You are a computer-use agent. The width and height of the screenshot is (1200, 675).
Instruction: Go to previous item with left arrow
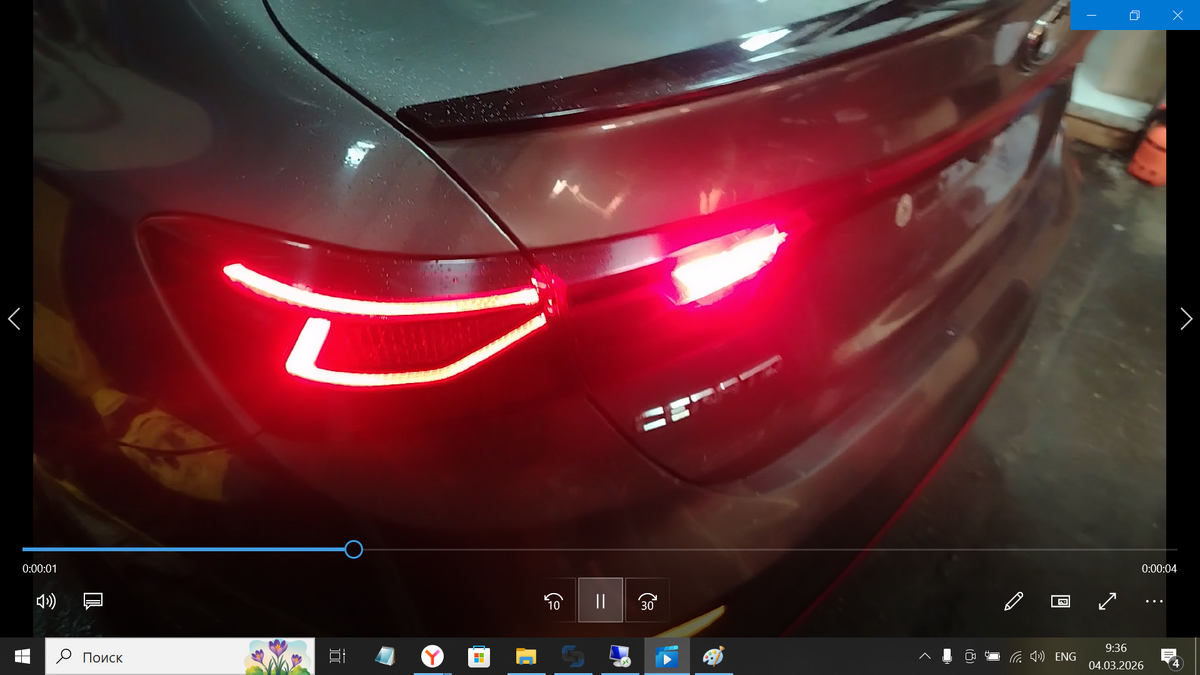(14, 319)
